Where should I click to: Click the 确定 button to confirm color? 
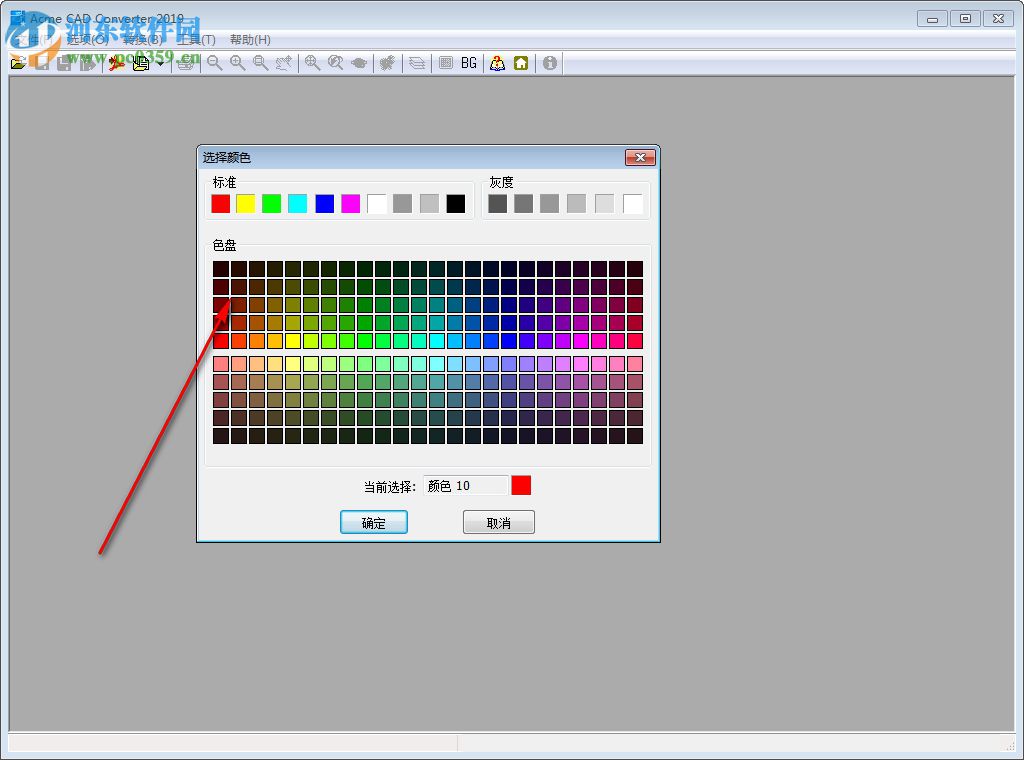tap(373, 521)
